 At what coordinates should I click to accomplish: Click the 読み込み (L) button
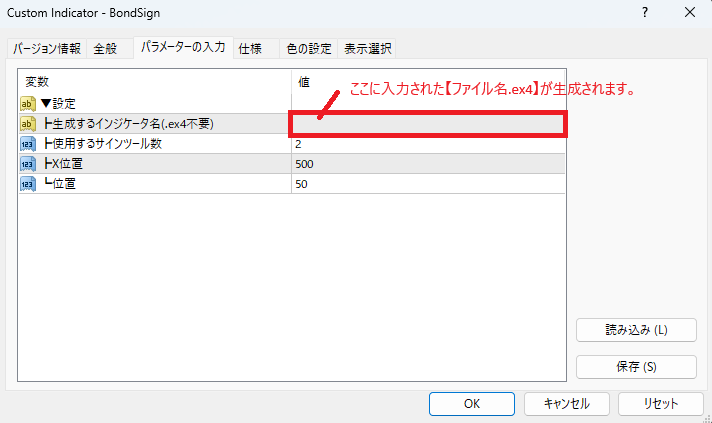click(636, 330)
